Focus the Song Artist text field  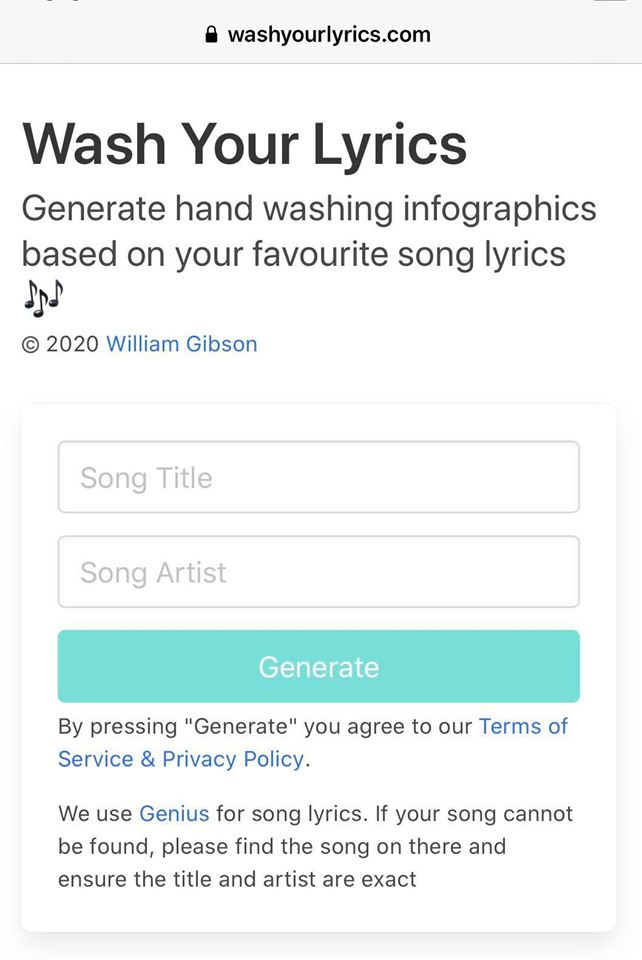point(318,572)
